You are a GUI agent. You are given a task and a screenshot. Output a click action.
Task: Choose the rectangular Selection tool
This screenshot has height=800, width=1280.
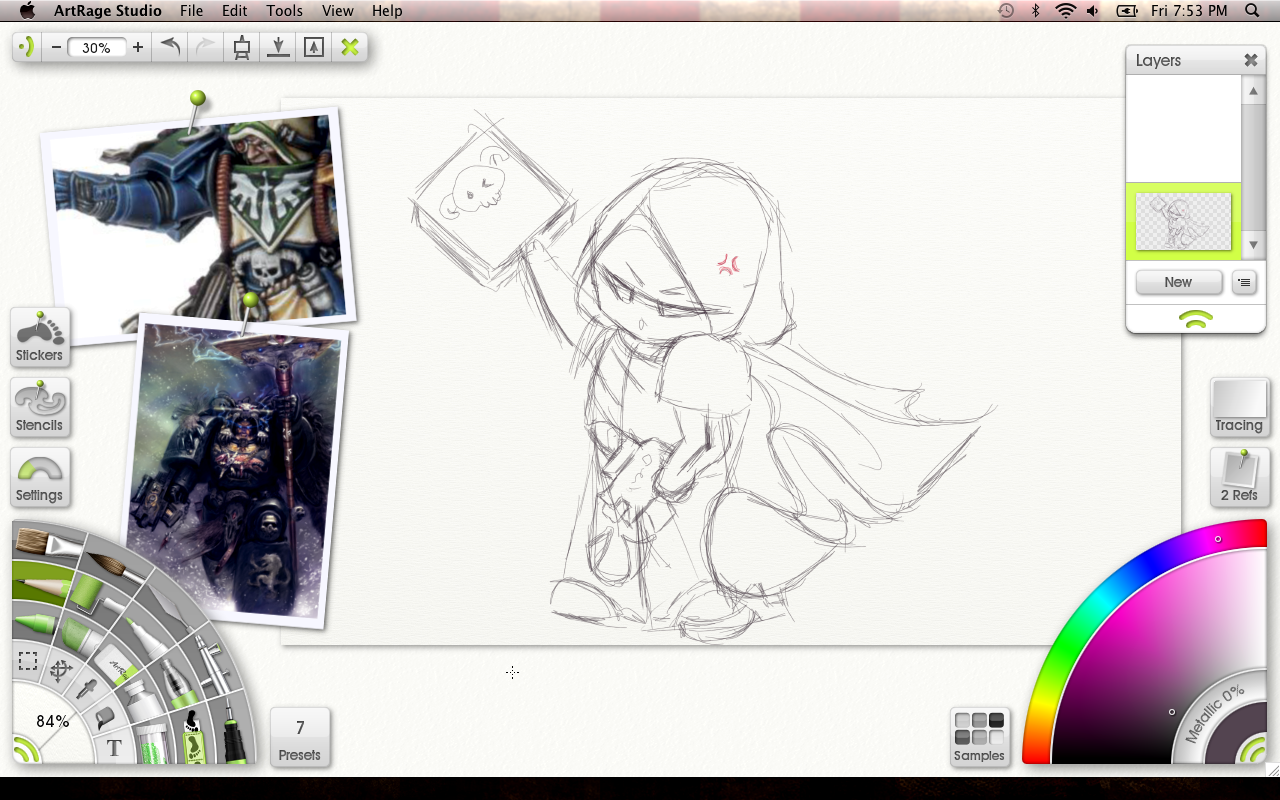(x=28, y=661)
